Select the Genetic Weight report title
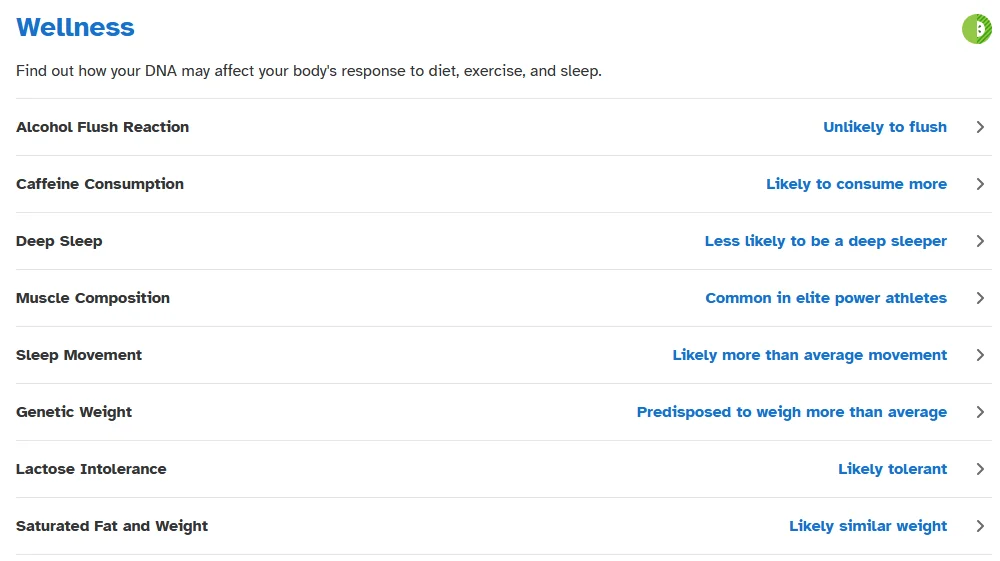This screenshot has height=561, width=1000. (74, 412)
